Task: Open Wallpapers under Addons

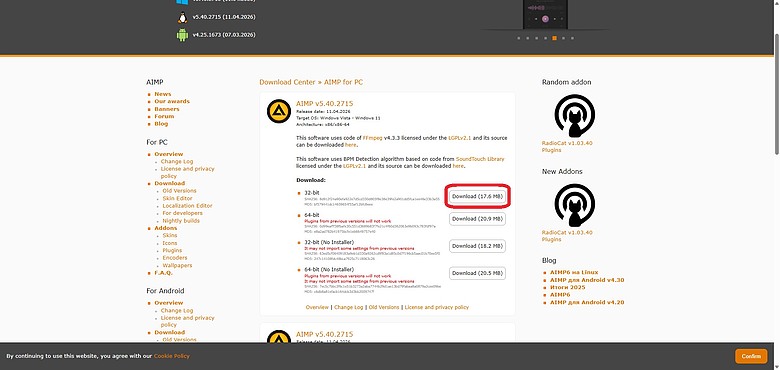Action: pos(177,266)
